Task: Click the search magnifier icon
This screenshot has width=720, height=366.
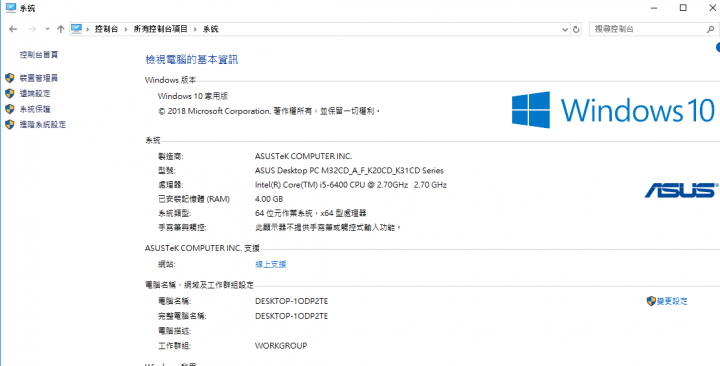Action: (x=710, y=29)
